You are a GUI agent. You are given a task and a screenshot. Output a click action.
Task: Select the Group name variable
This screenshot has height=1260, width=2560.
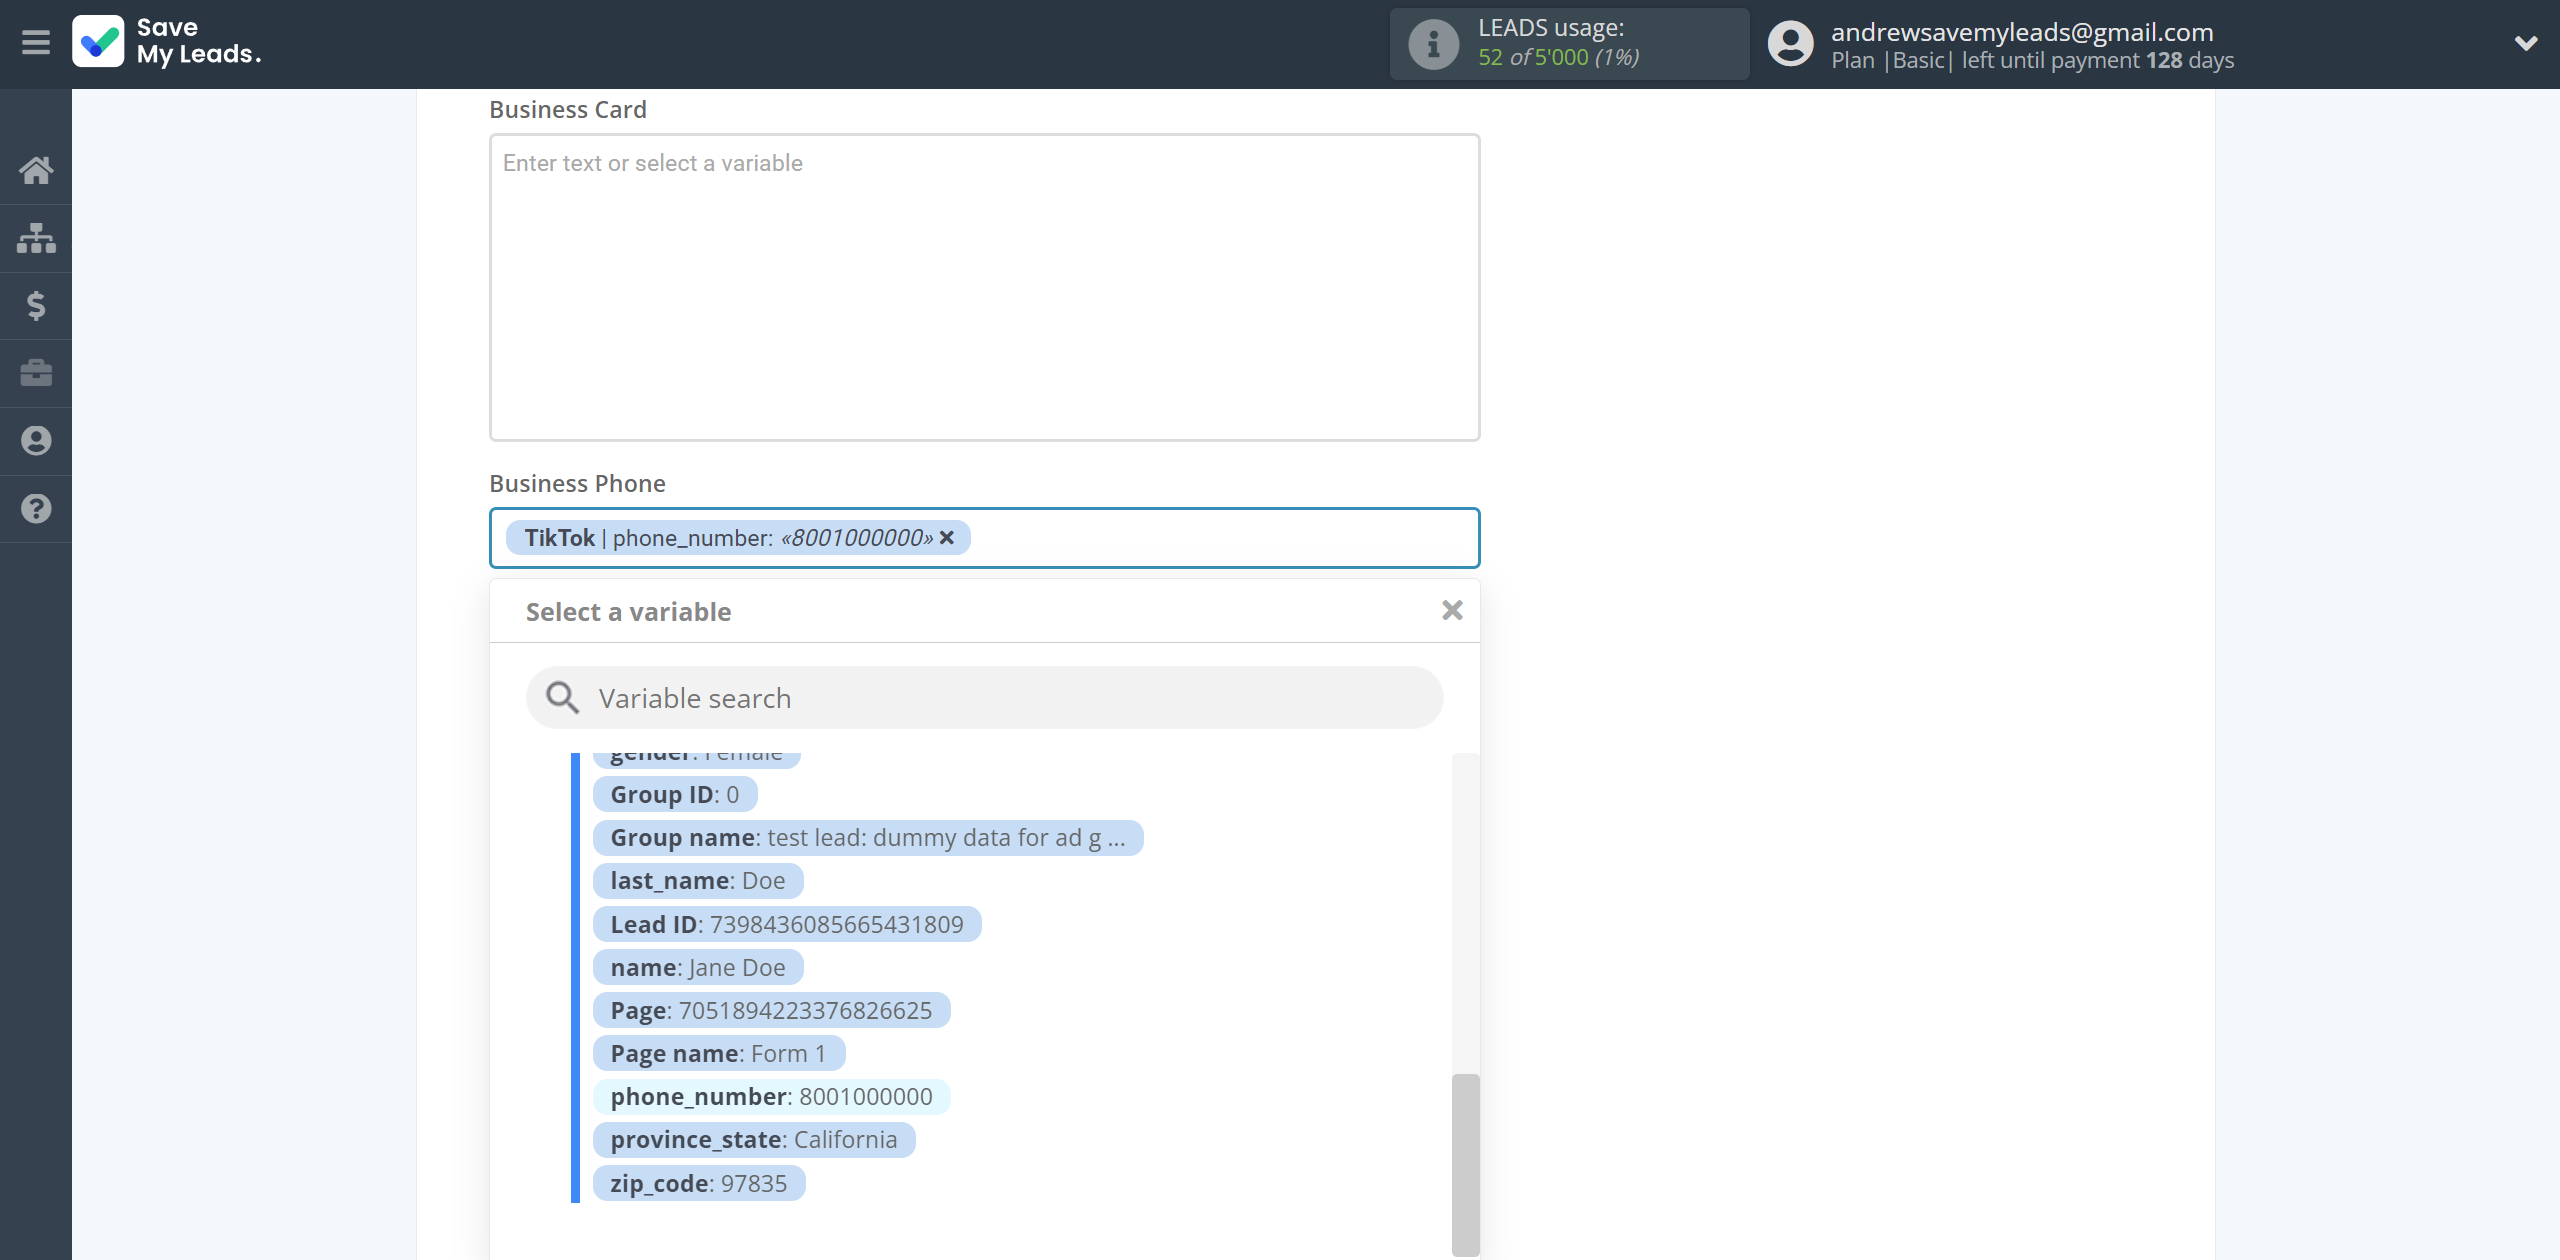click(868, 838)
